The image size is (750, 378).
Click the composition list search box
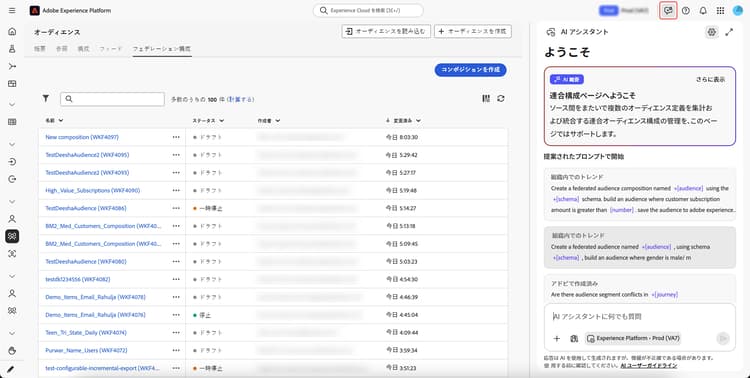point(112,99)
